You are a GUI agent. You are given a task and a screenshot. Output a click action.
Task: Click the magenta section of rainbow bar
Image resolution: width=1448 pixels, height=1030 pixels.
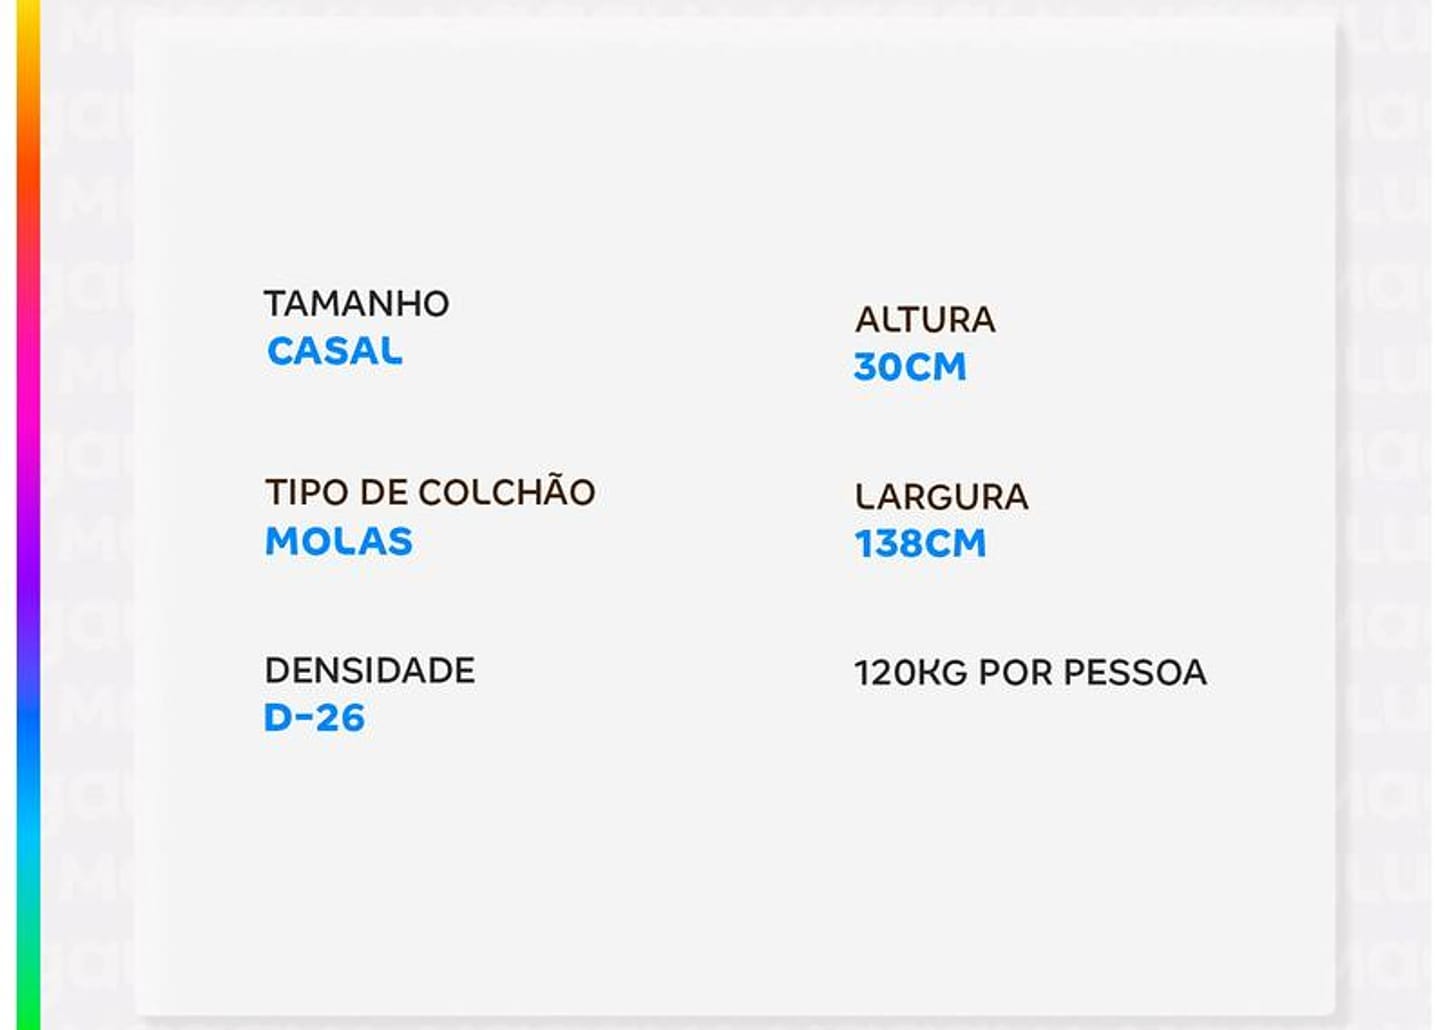[x=28, y=400]
